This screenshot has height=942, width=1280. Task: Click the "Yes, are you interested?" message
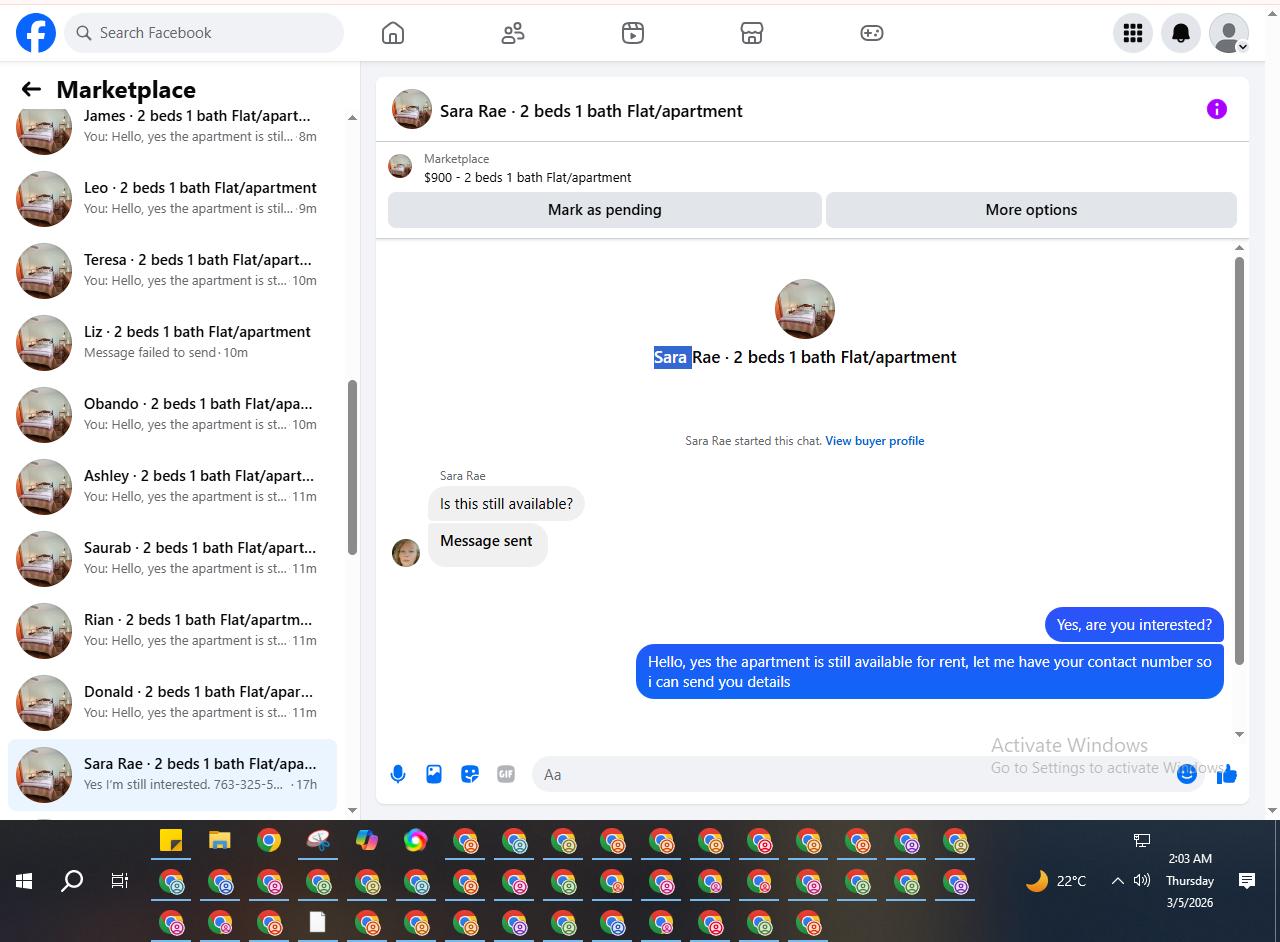pyautogui.click(x=1134, y=625)
